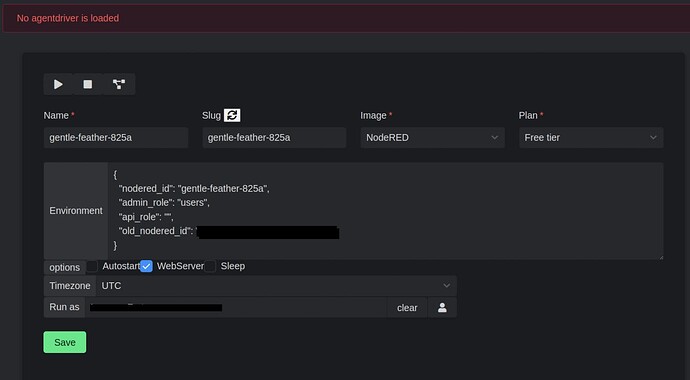Click the Run as input field
690x380 pixels.
tap(236, 307)
